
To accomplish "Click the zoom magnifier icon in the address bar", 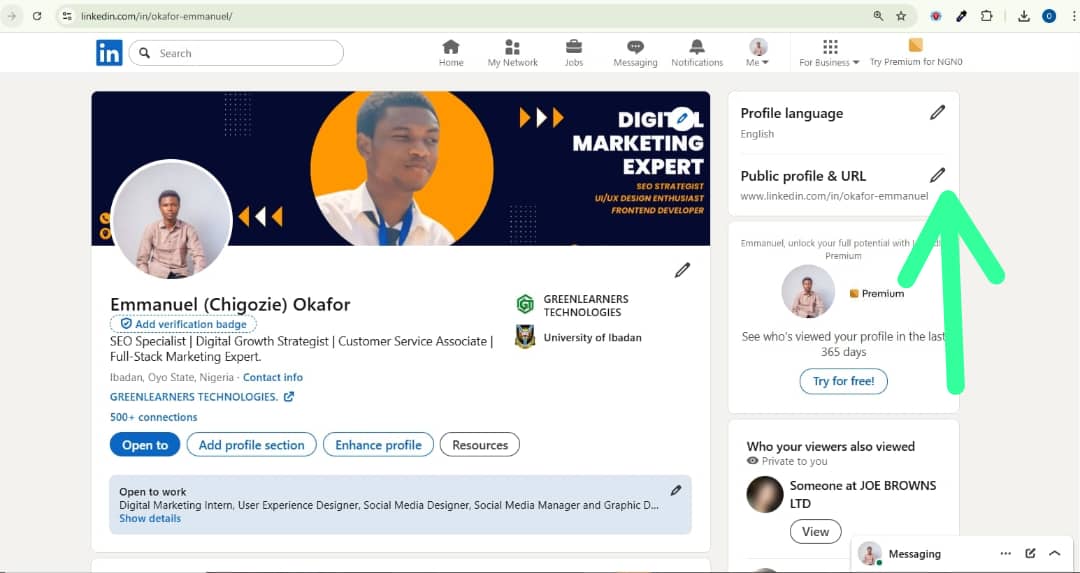I will coord(878,16).
